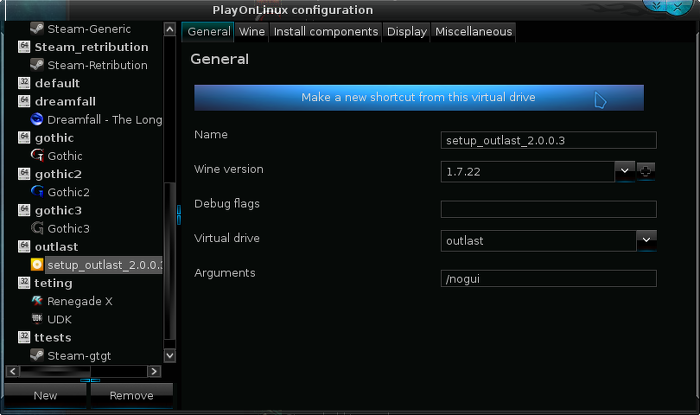Click the Gothic2 game icon
700x415 pixels.
point(37,191)
